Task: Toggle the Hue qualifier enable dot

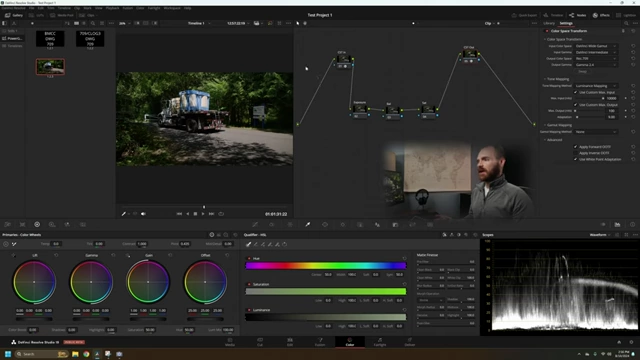Action: [x=249, y=258]
